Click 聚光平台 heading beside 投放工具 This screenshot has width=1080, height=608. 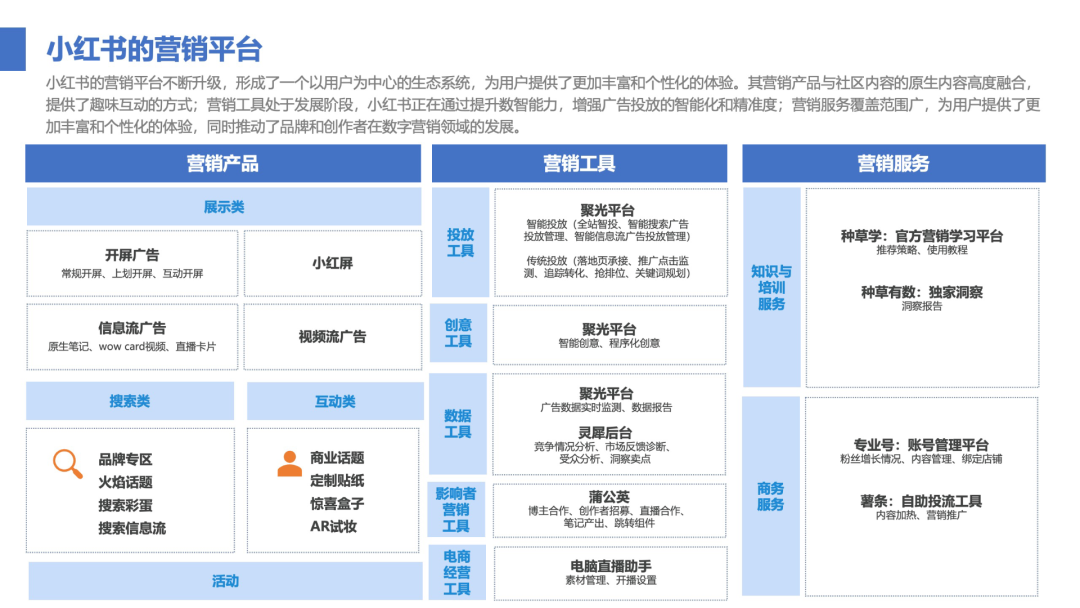pyautogui.click(x=607, y=211)
